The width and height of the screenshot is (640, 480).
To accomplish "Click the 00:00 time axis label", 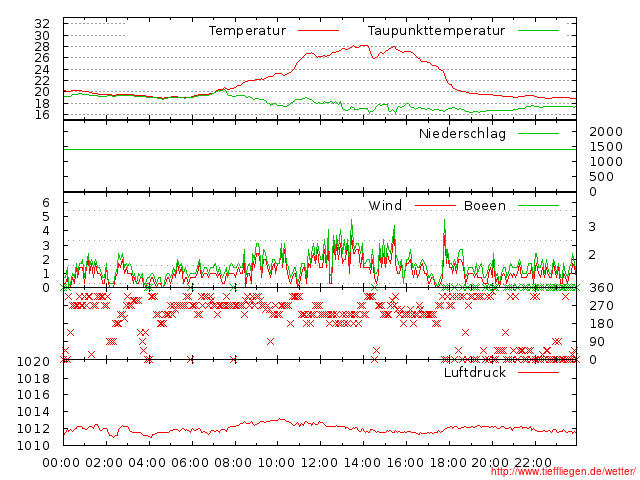I will [62, 462].
